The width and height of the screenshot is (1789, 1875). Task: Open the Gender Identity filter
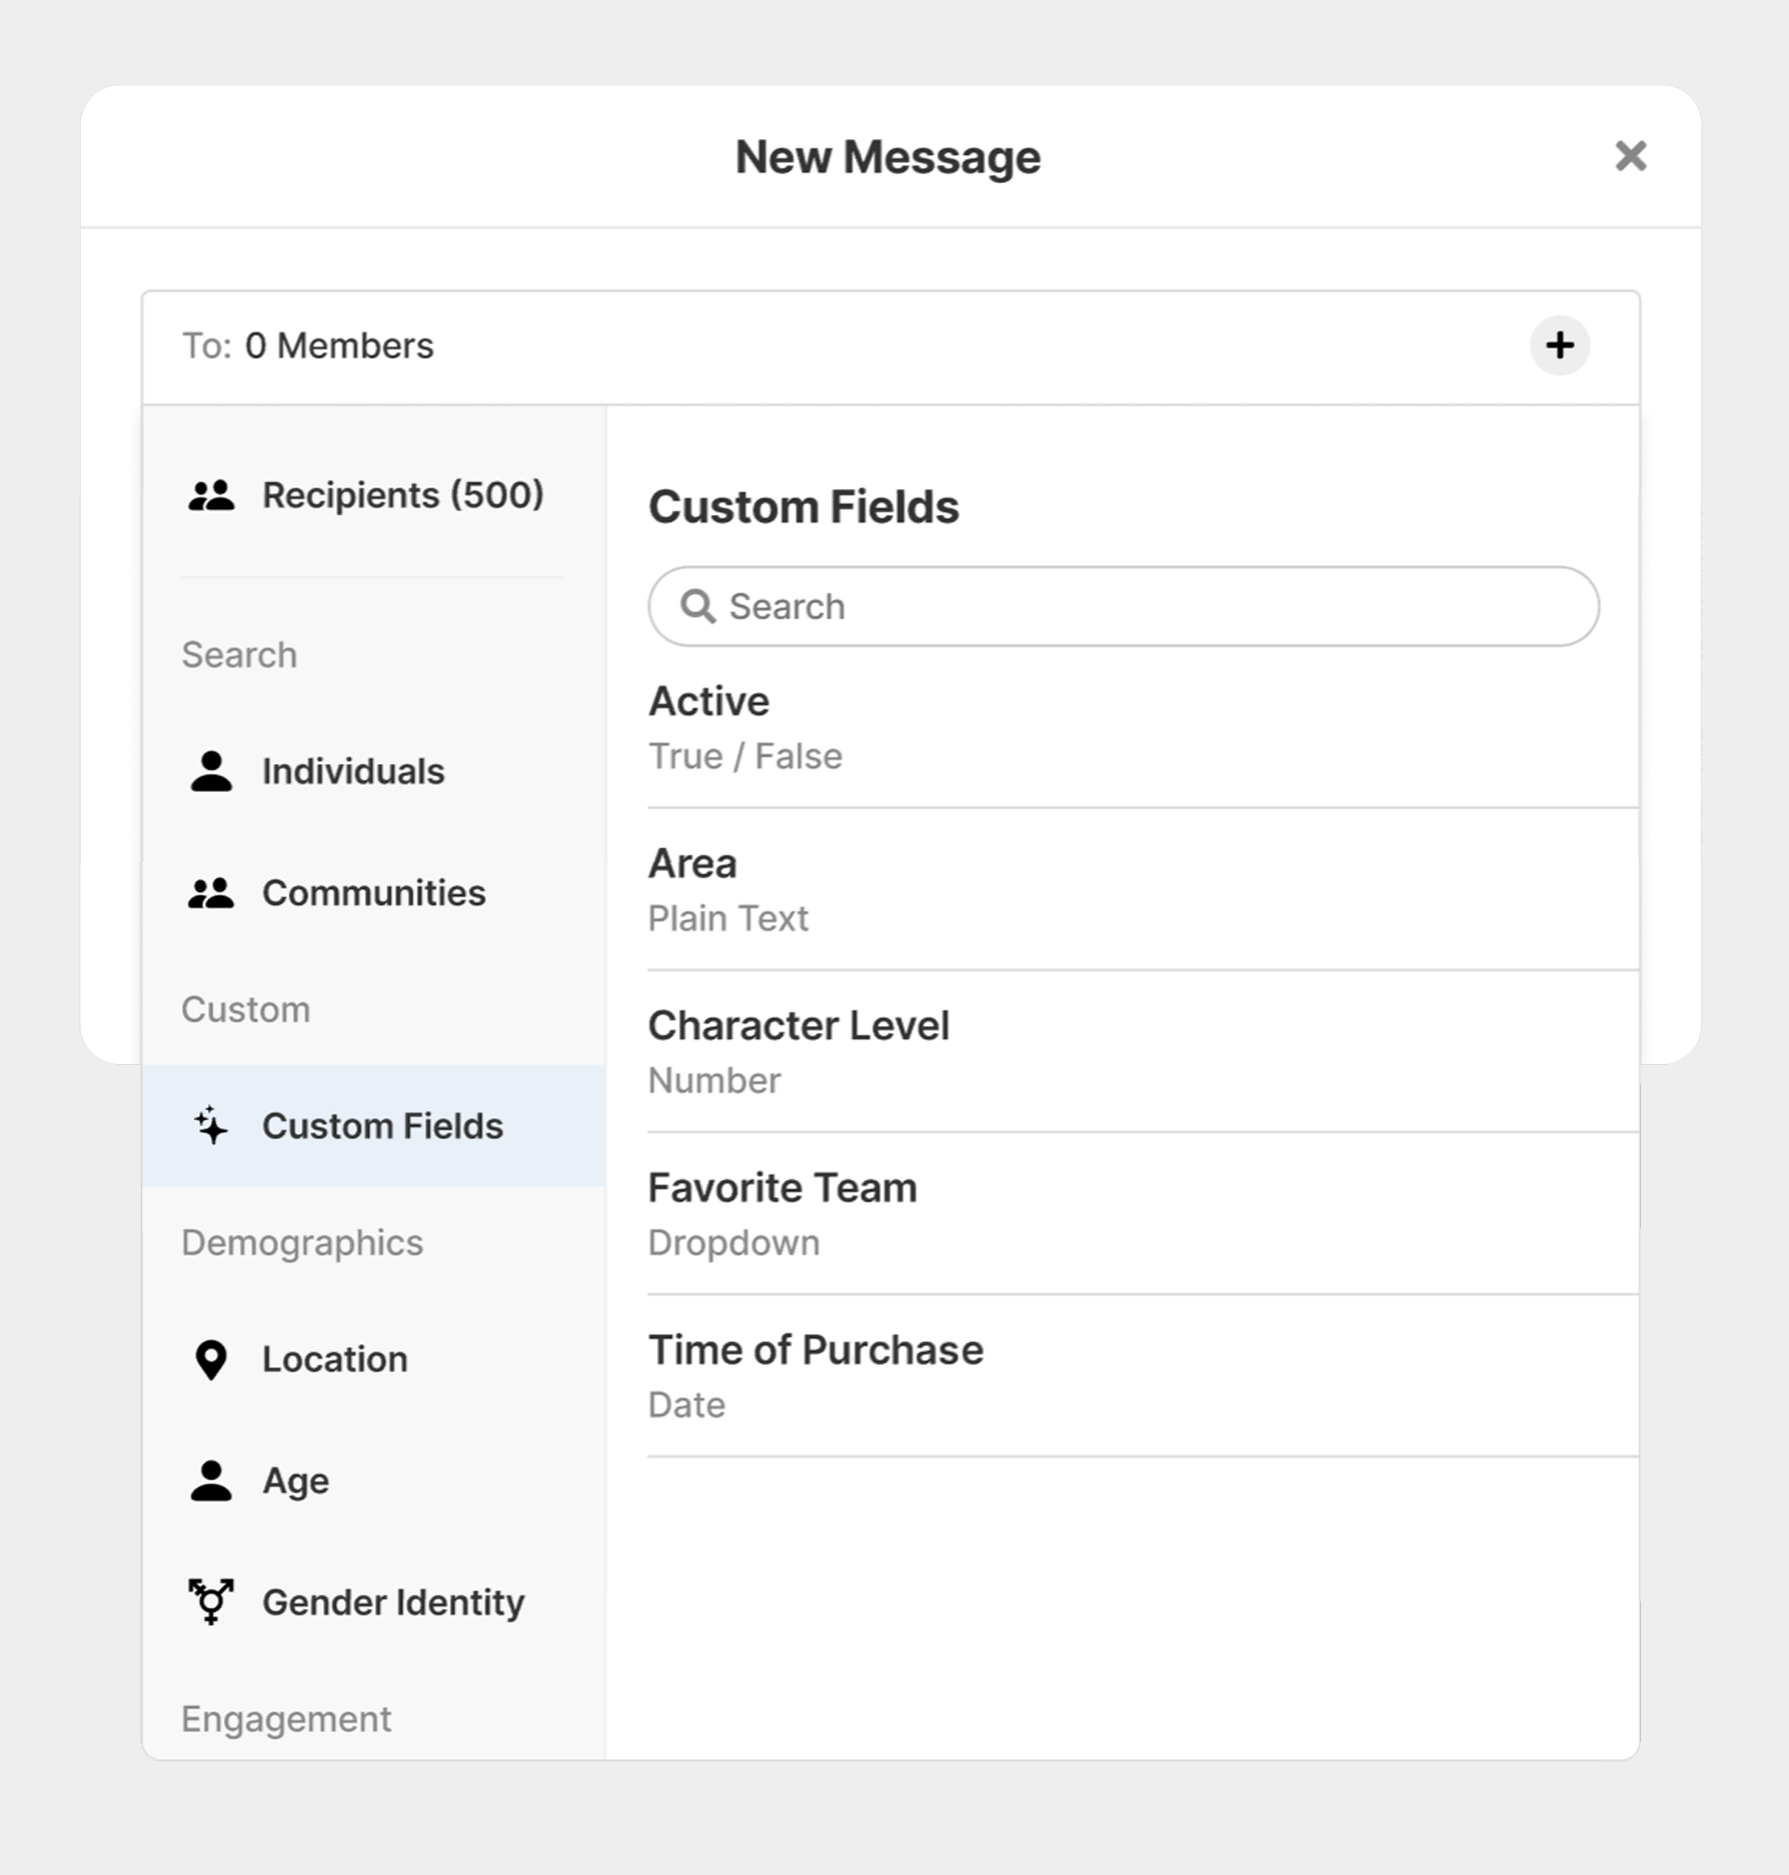point(393,1602)
